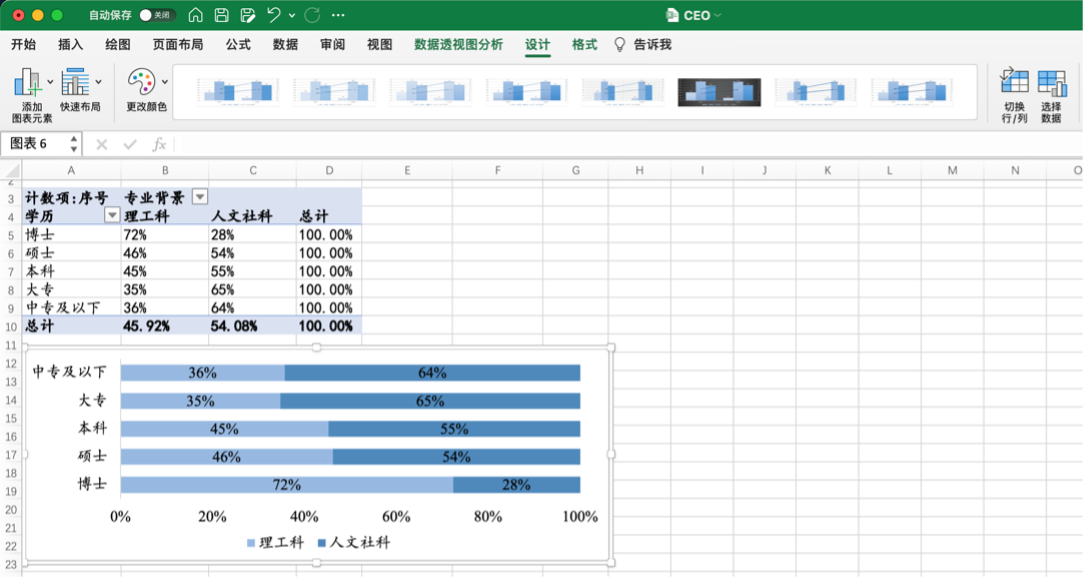Click the Add Chart Element (添加图表元素) icon

click(x=27, y=83)
